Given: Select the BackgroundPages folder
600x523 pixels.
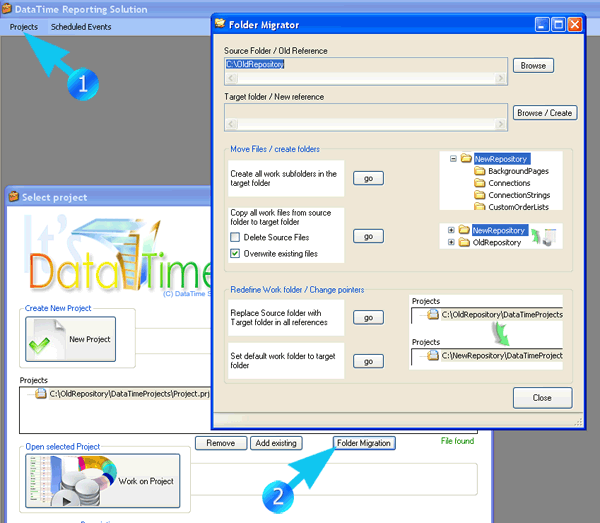Looking at the screenshot, I should pyautogui.click(x=518, y=171).
